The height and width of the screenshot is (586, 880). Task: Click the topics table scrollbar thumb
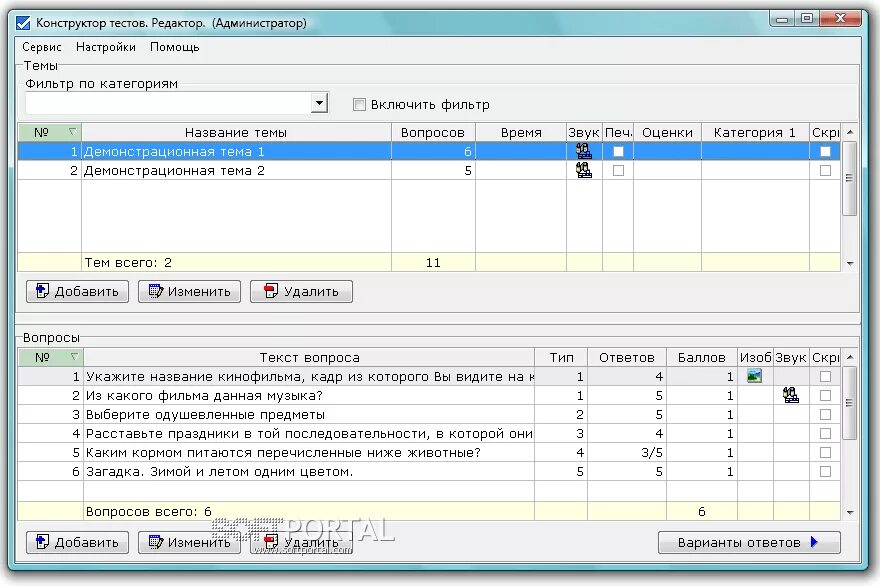pyautogui.click(x=850, y=178)
